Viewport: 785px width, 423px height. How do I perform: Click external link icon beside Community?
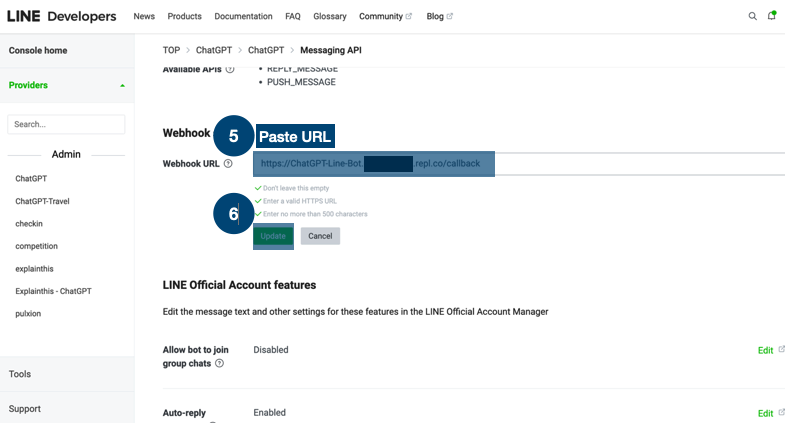(x=409, y=16)
